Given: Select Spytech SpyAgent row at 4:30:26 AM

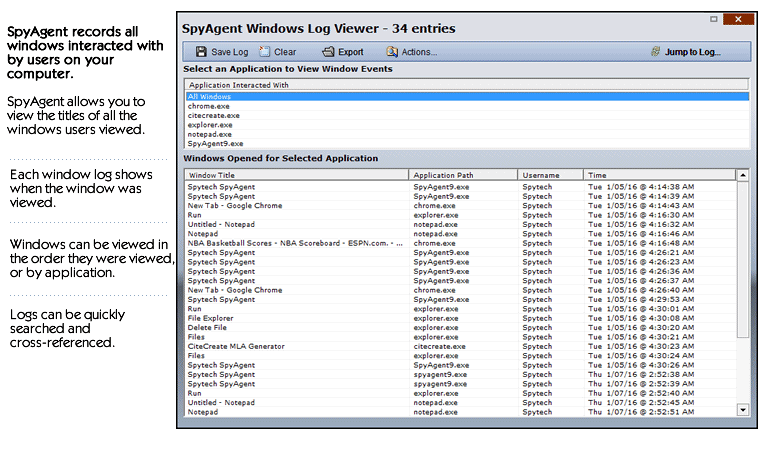Looking at the screenshot, I should point(460,365).
